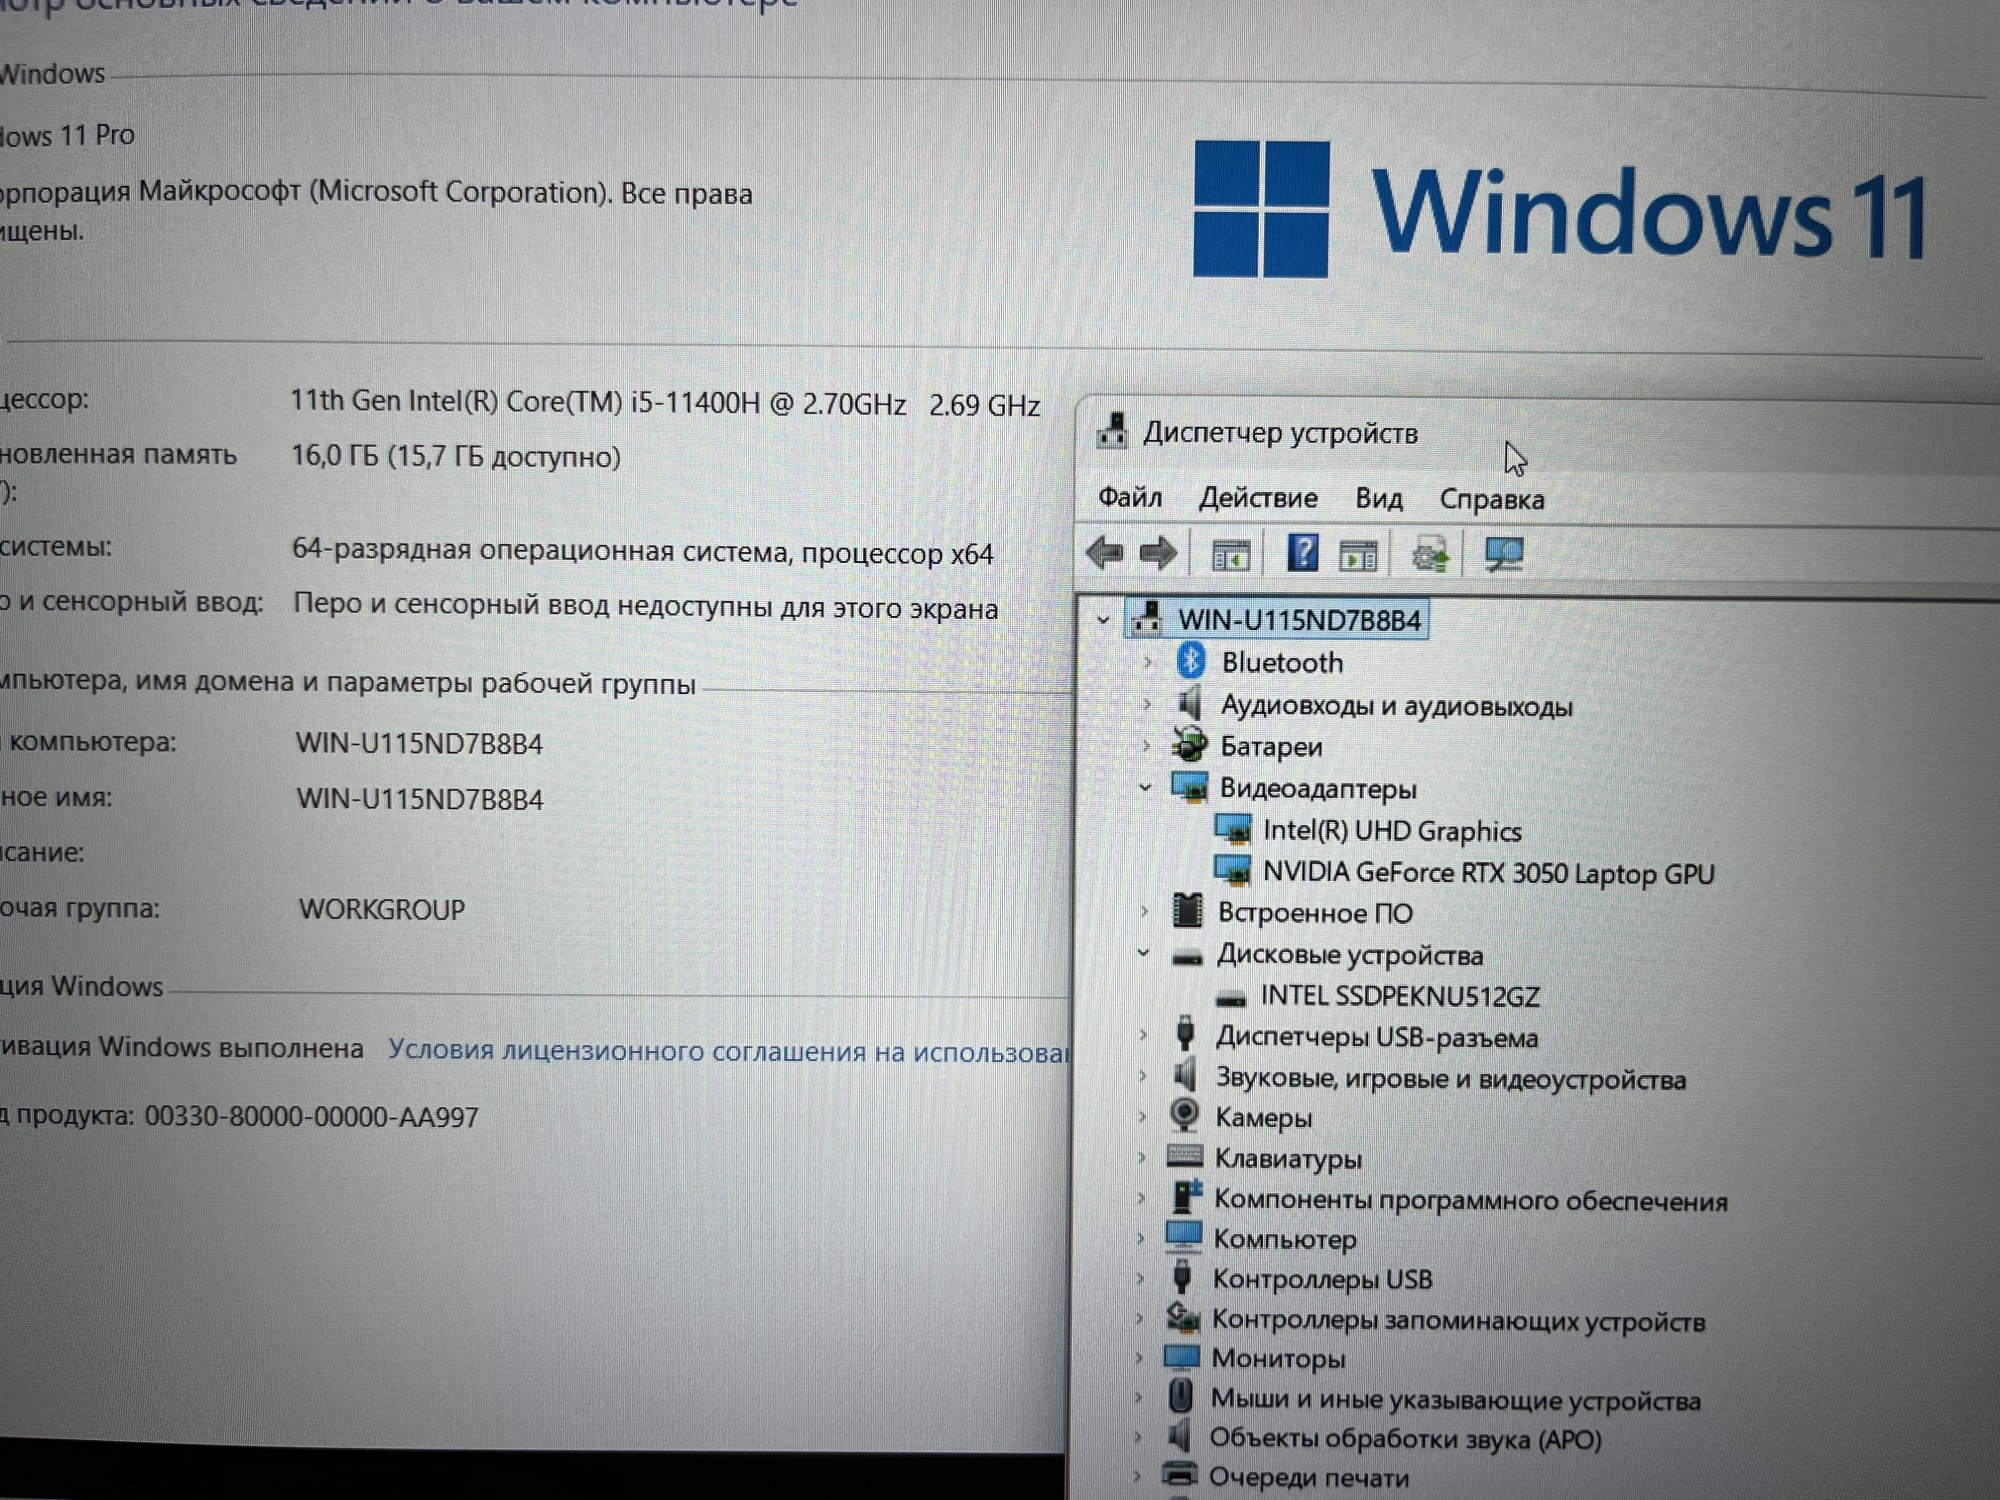Viewport: 2000px width, 1500px height.
Task: Select NVIDIA GeForce RTX 3050 Laptop GPU
Action: (x=1488, y=873)
